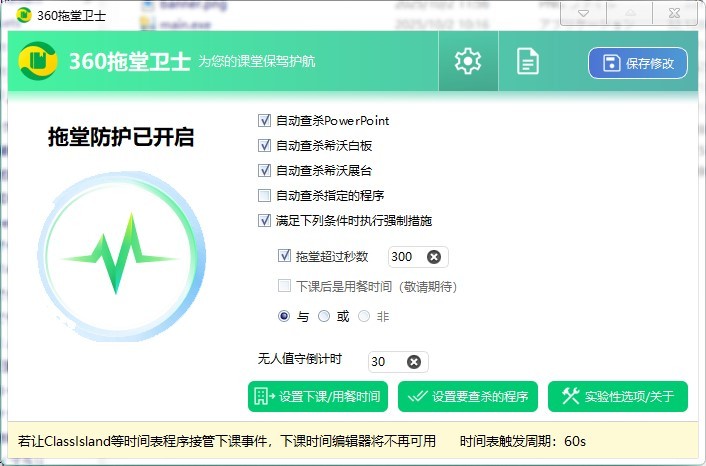706x466 pixels.
Task: Uncheck 自动查杀PowerPoint option
Action: pyautogui.click(x=265, y=121)
